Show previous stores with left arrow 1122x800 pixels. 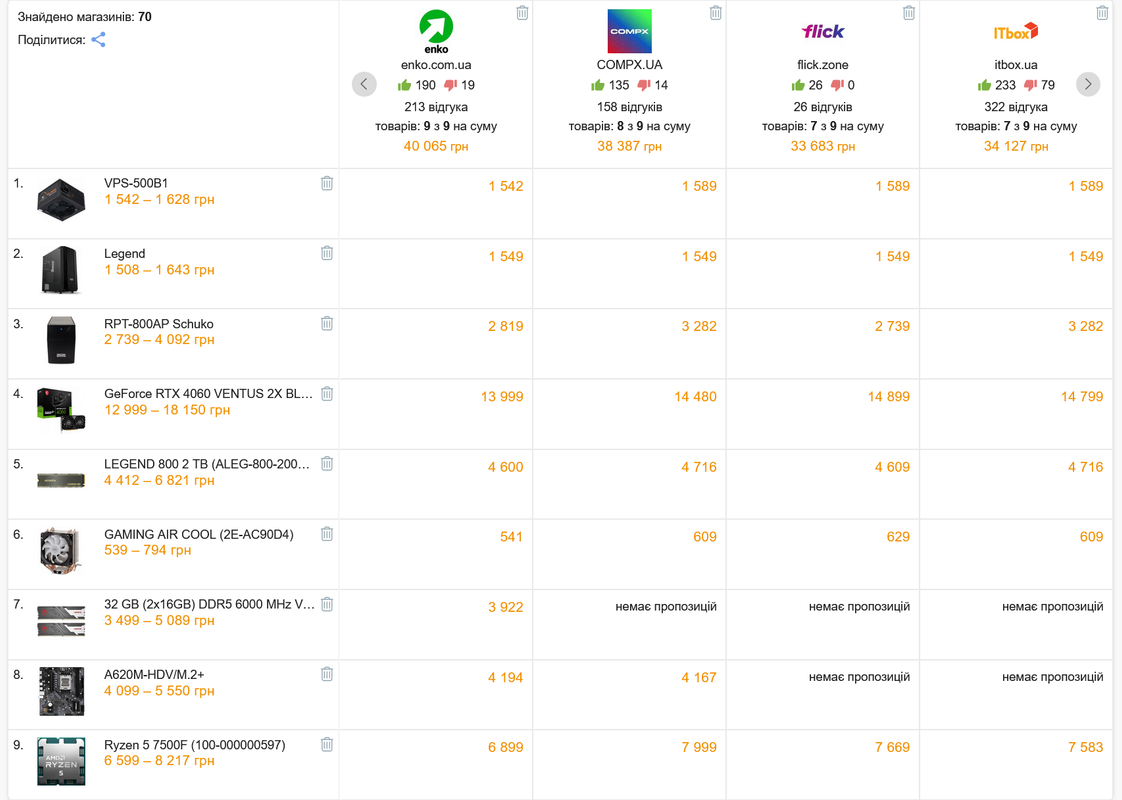[x=364, y=84]
